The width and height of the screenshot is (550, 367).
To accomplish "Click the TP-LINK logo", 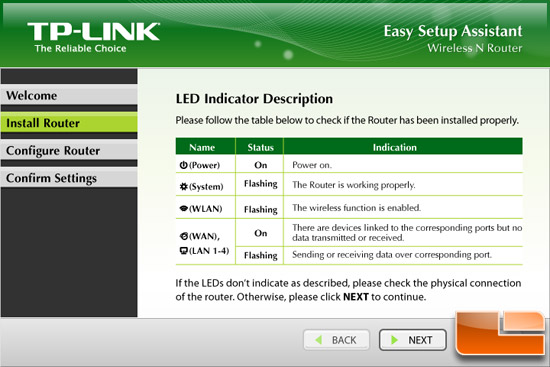I will click(93, 32).
